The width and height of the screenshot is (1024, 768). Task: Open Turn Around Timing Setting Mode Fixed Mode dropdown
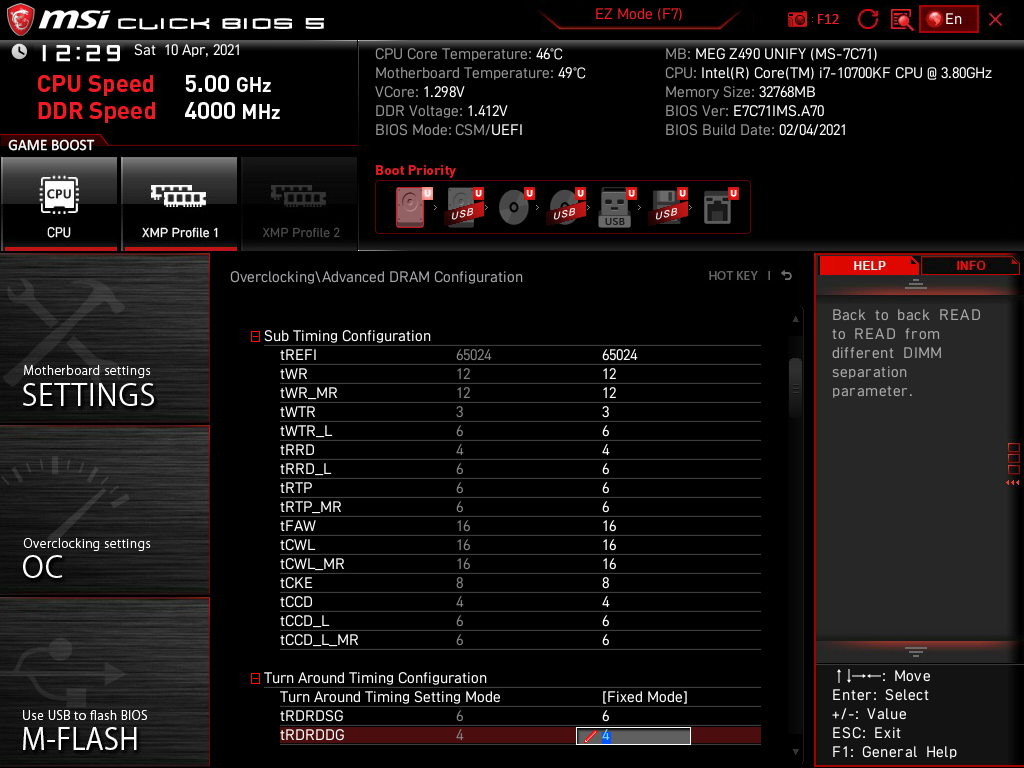644,697
